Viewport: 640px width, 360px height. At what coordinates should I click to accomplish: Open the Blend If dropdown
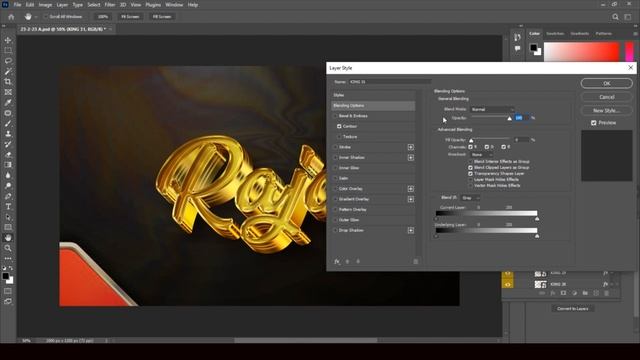coord(470,198)
